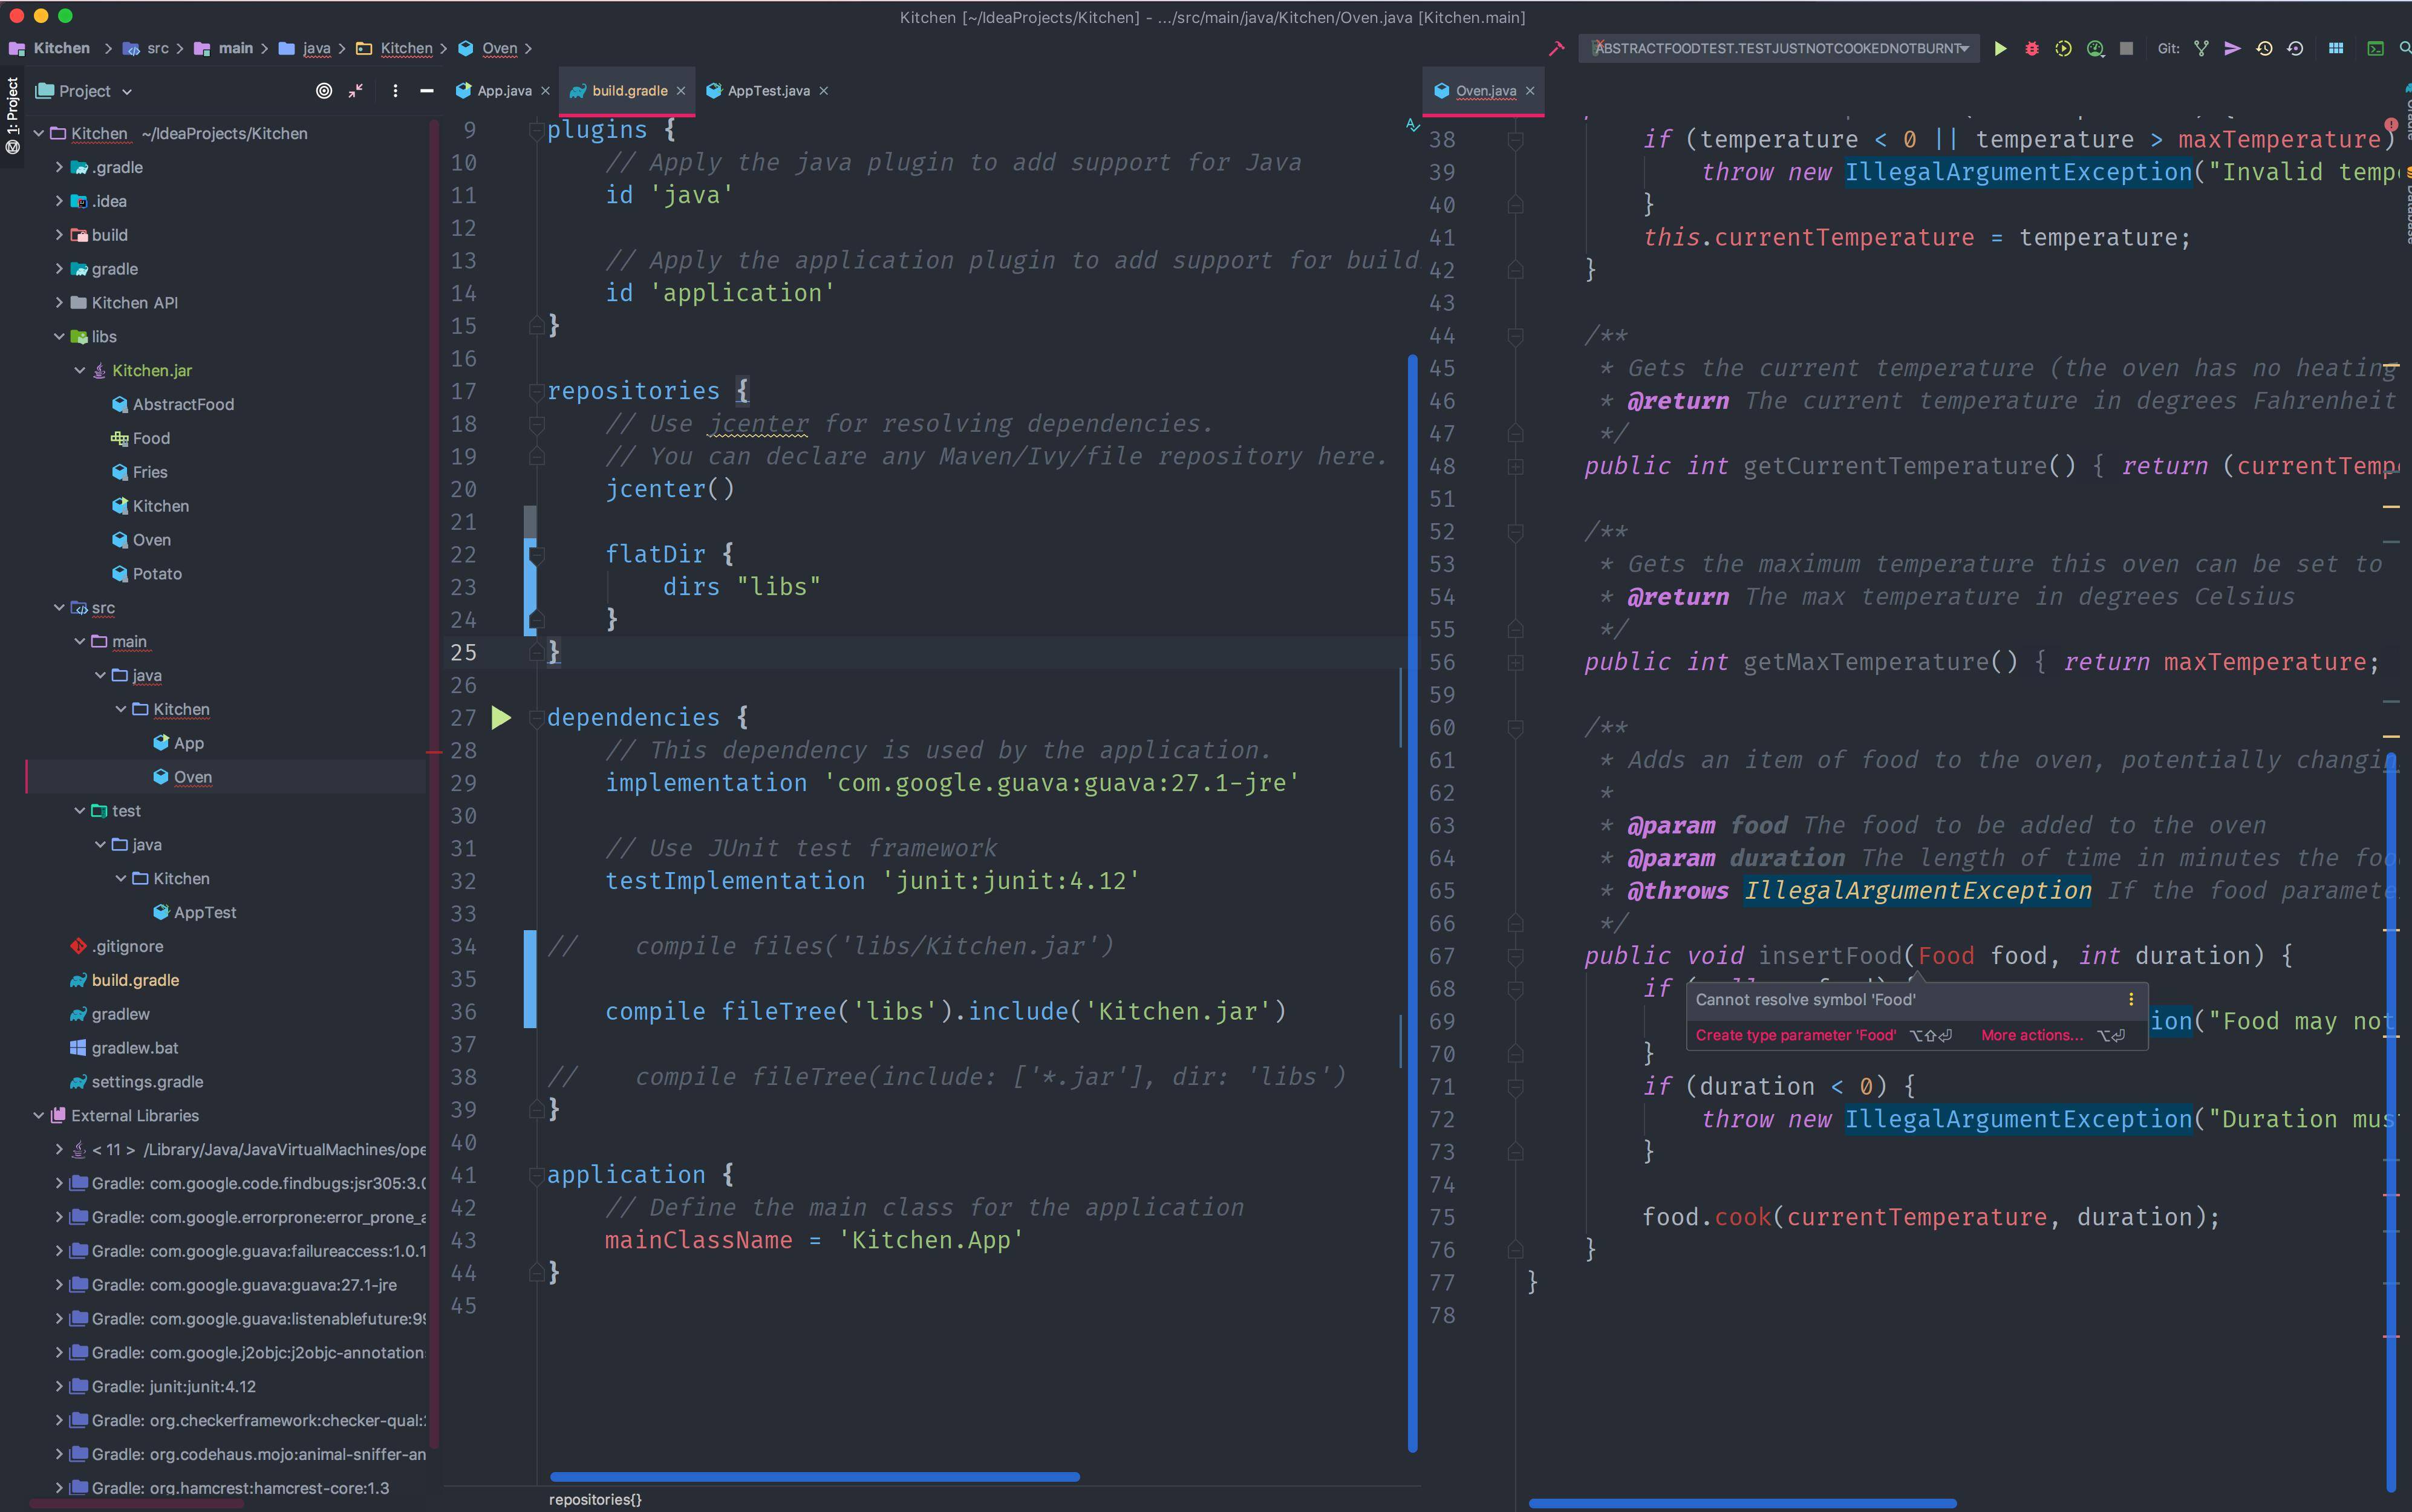Image resolution: width=2412 pixels, height=1512 pixels.
Task: Close the App.java tab
Action: click(x=545, y=91)
